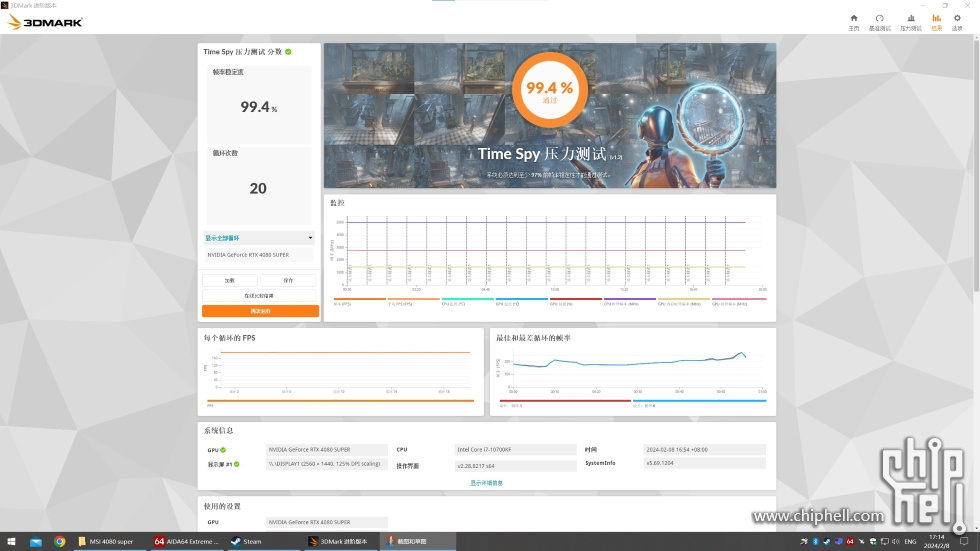
Task: Click the GPU value in 使用的设置 section
Action: 327,522
